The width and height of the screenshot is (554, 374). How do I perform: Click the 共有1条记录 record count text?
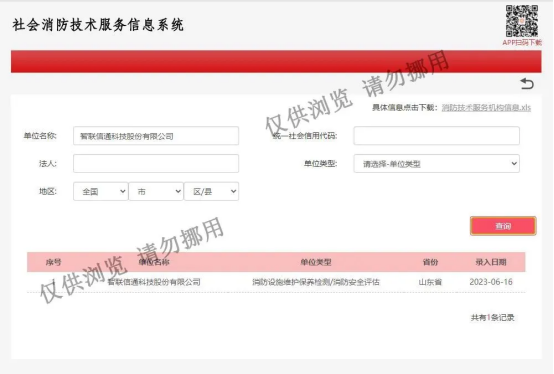tap(492, 317)
